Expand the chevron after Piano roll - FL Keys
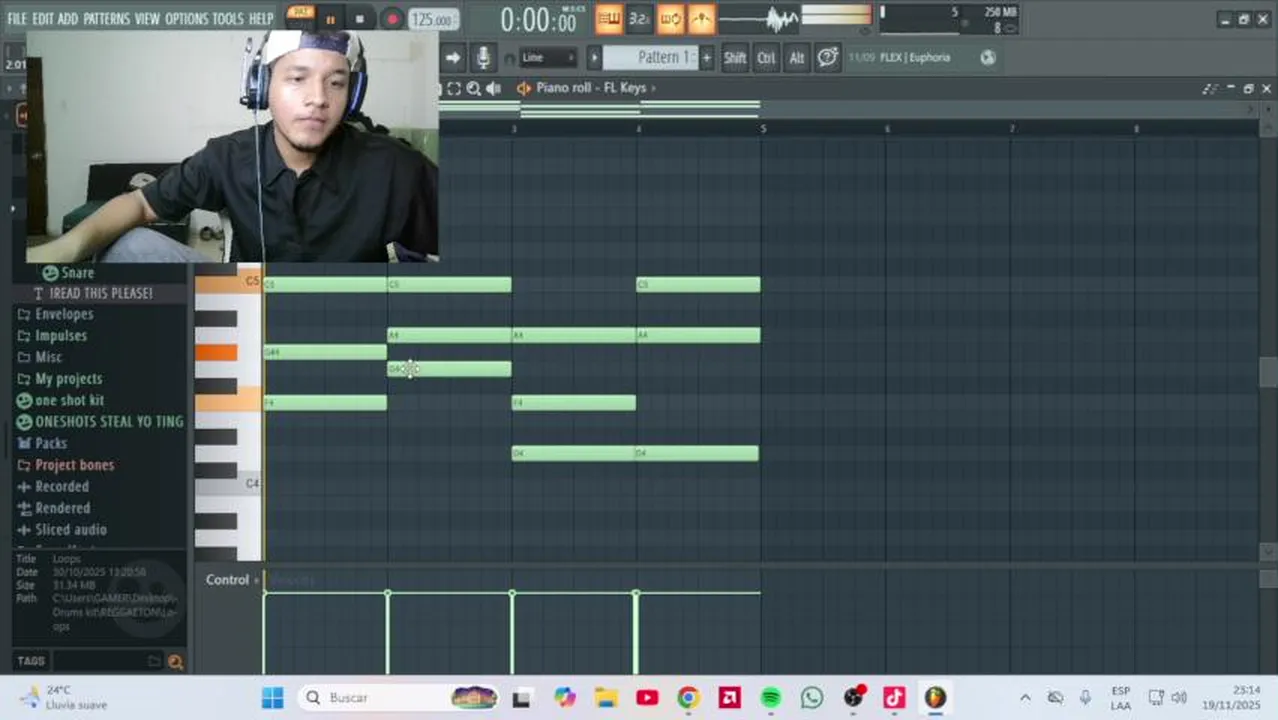 coord(654,88)
